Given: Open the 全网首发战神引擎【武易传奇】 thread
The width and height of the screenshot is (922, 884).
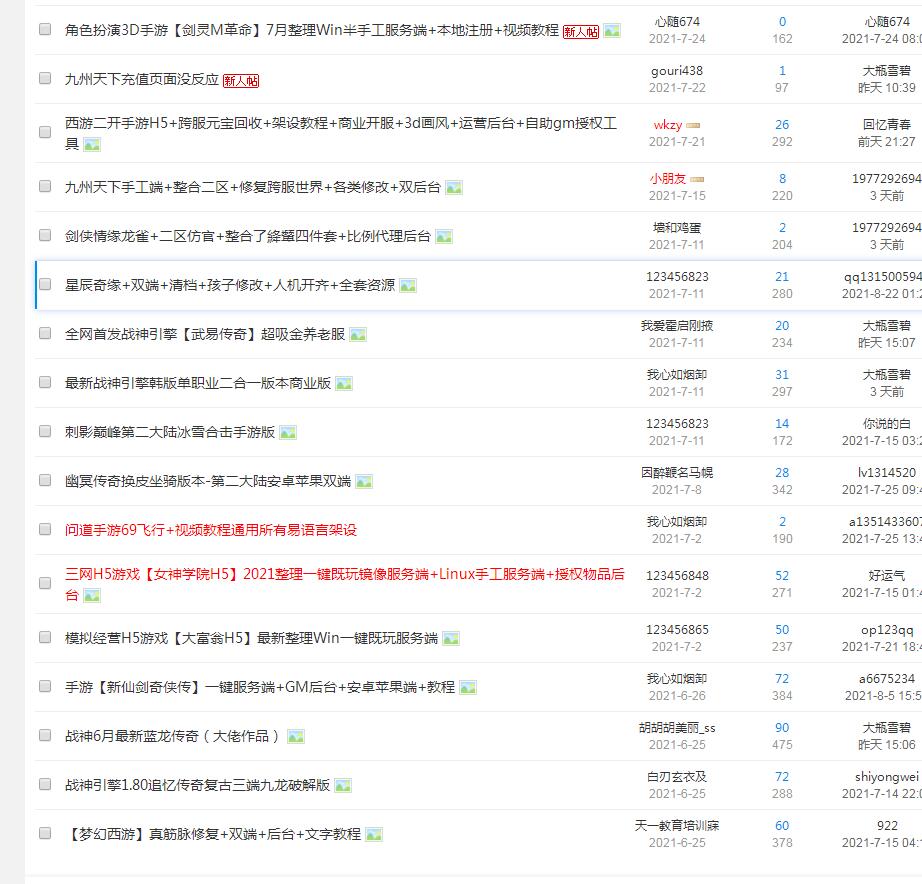Looking at the screenshot, I should point(204,334).
